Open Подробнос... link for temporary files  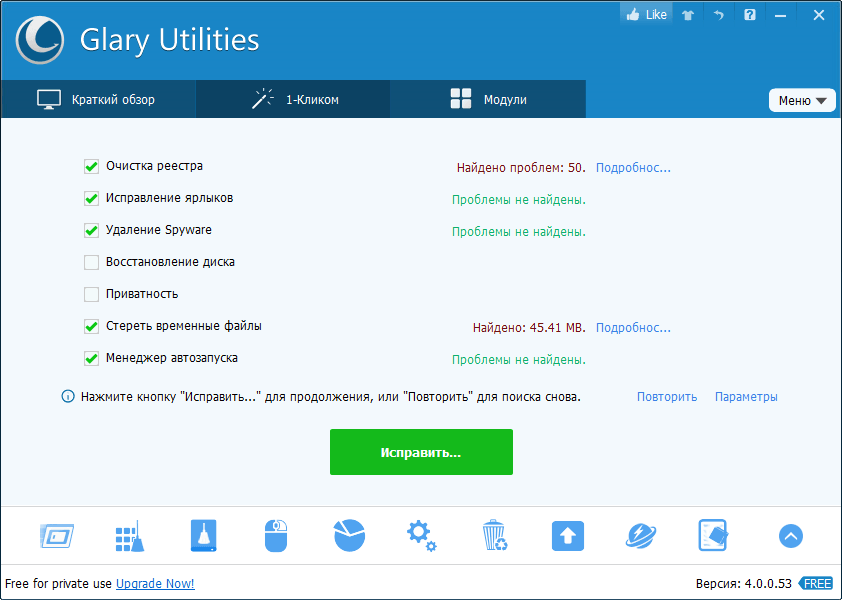[633, 328]
